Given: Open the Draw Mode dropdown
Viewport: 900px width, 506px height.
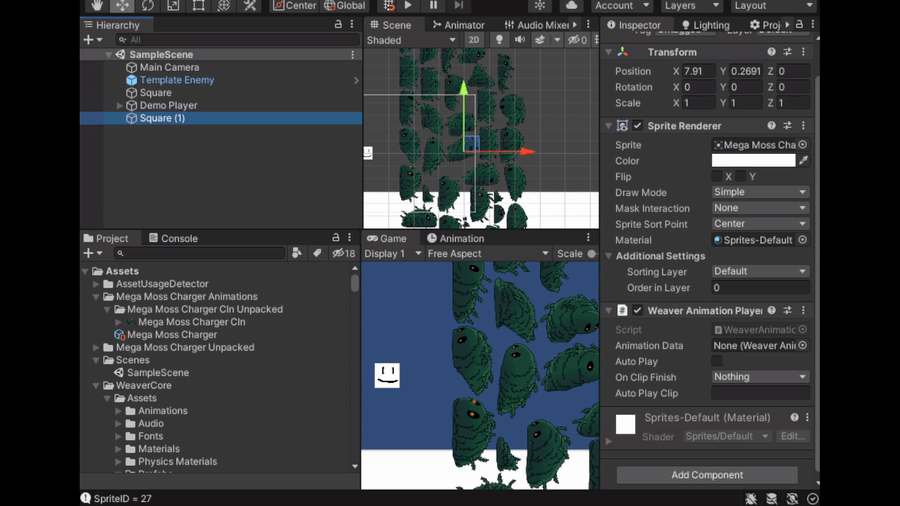Looking at the screenshot, I should [x=760, y=192].
